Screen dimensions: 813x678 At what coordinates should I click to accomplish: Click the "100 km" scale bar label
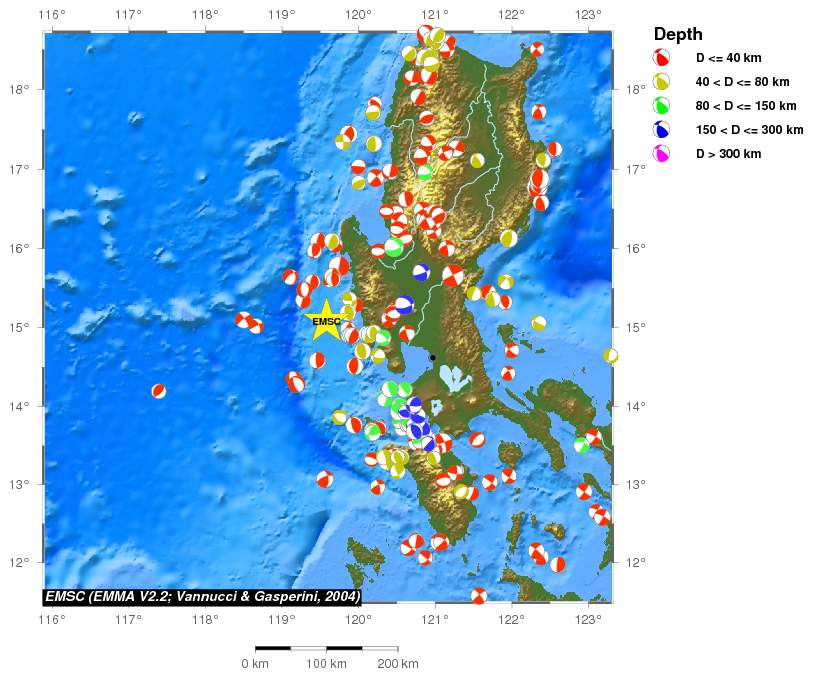pyautogui.click(x=326, y=664)
